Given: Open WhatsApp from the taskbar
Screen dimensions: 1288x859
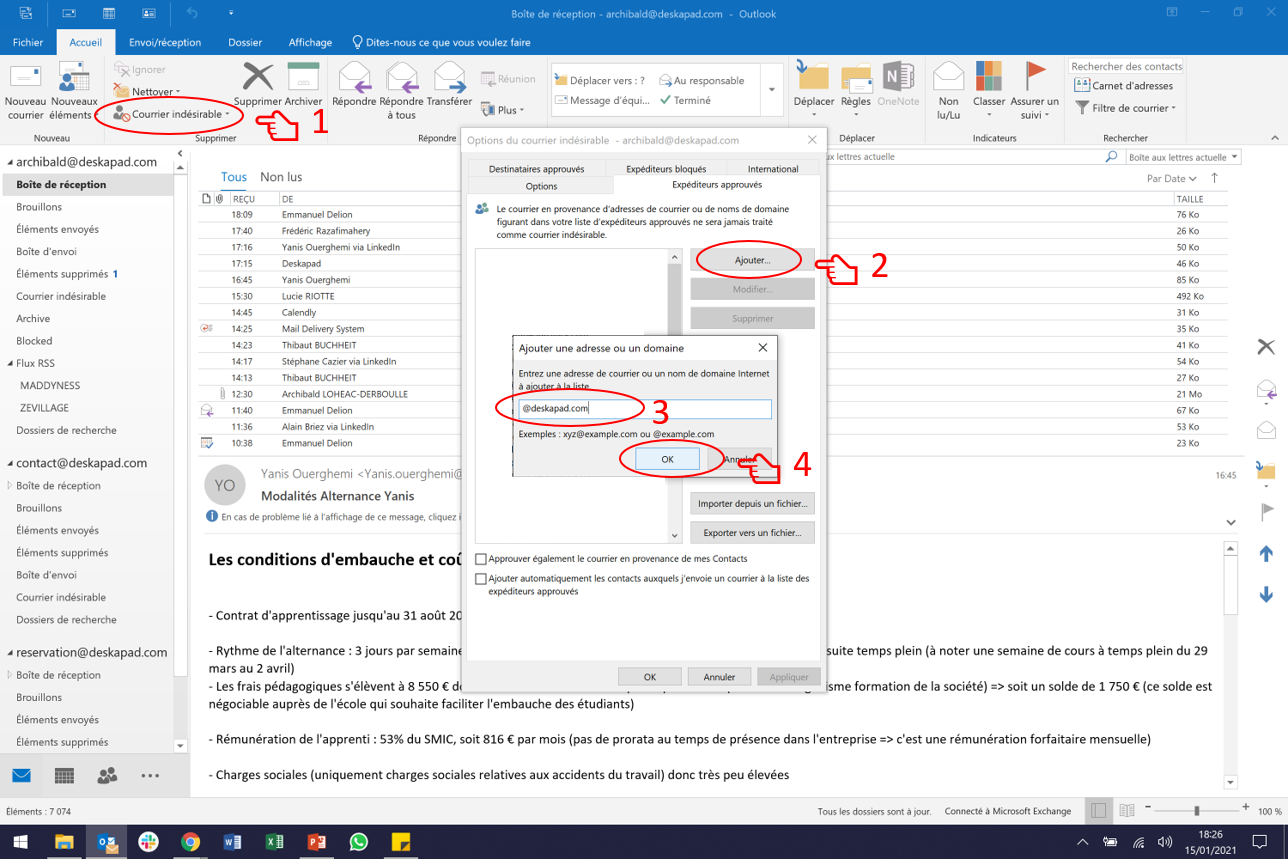Looking at the screenshot, I should (359, 842).
